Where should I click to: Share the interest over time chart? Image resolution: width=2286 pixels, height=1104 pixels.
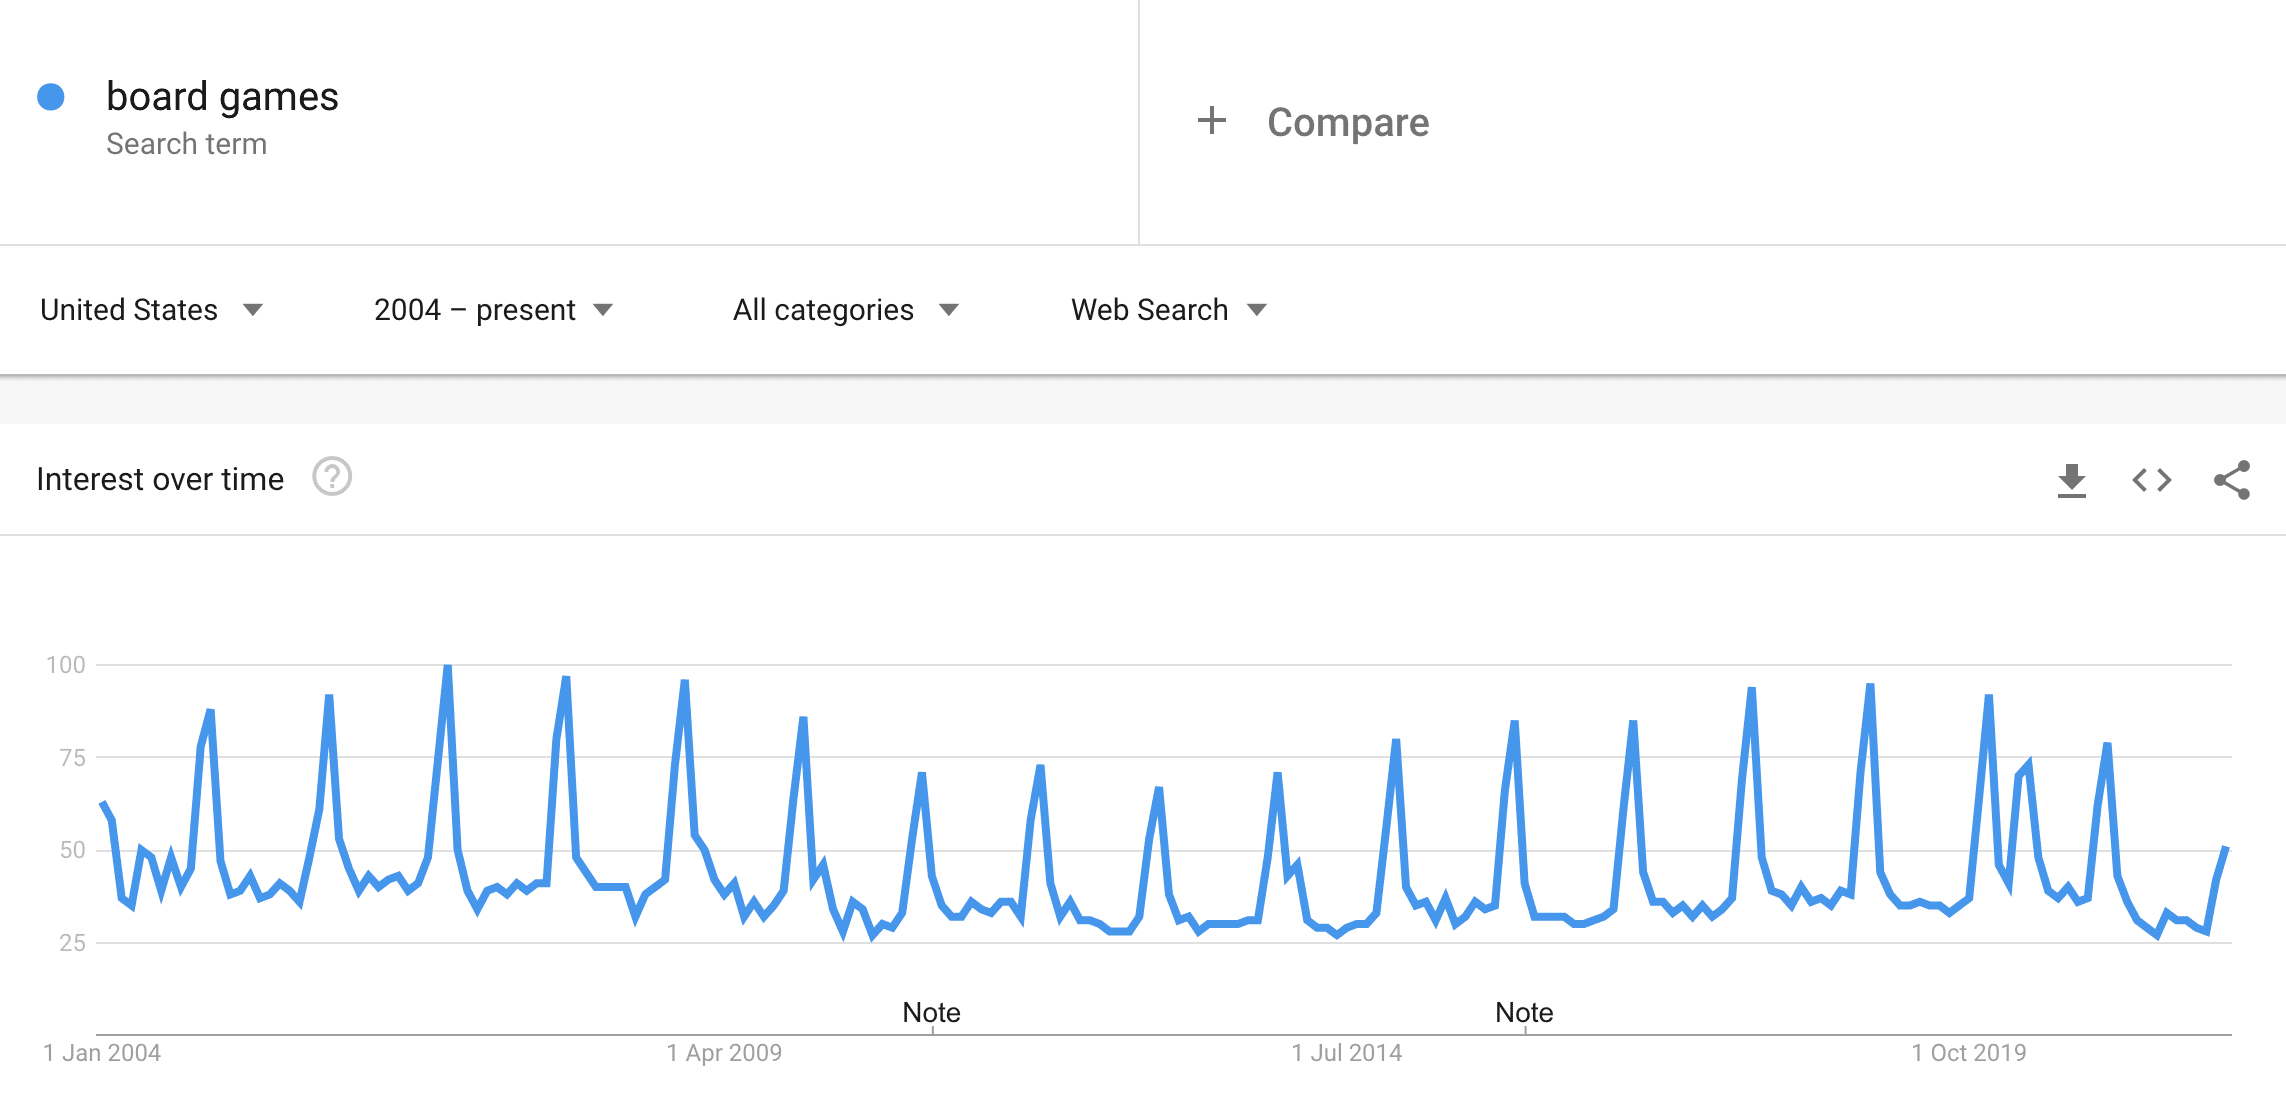[2232, 480]
